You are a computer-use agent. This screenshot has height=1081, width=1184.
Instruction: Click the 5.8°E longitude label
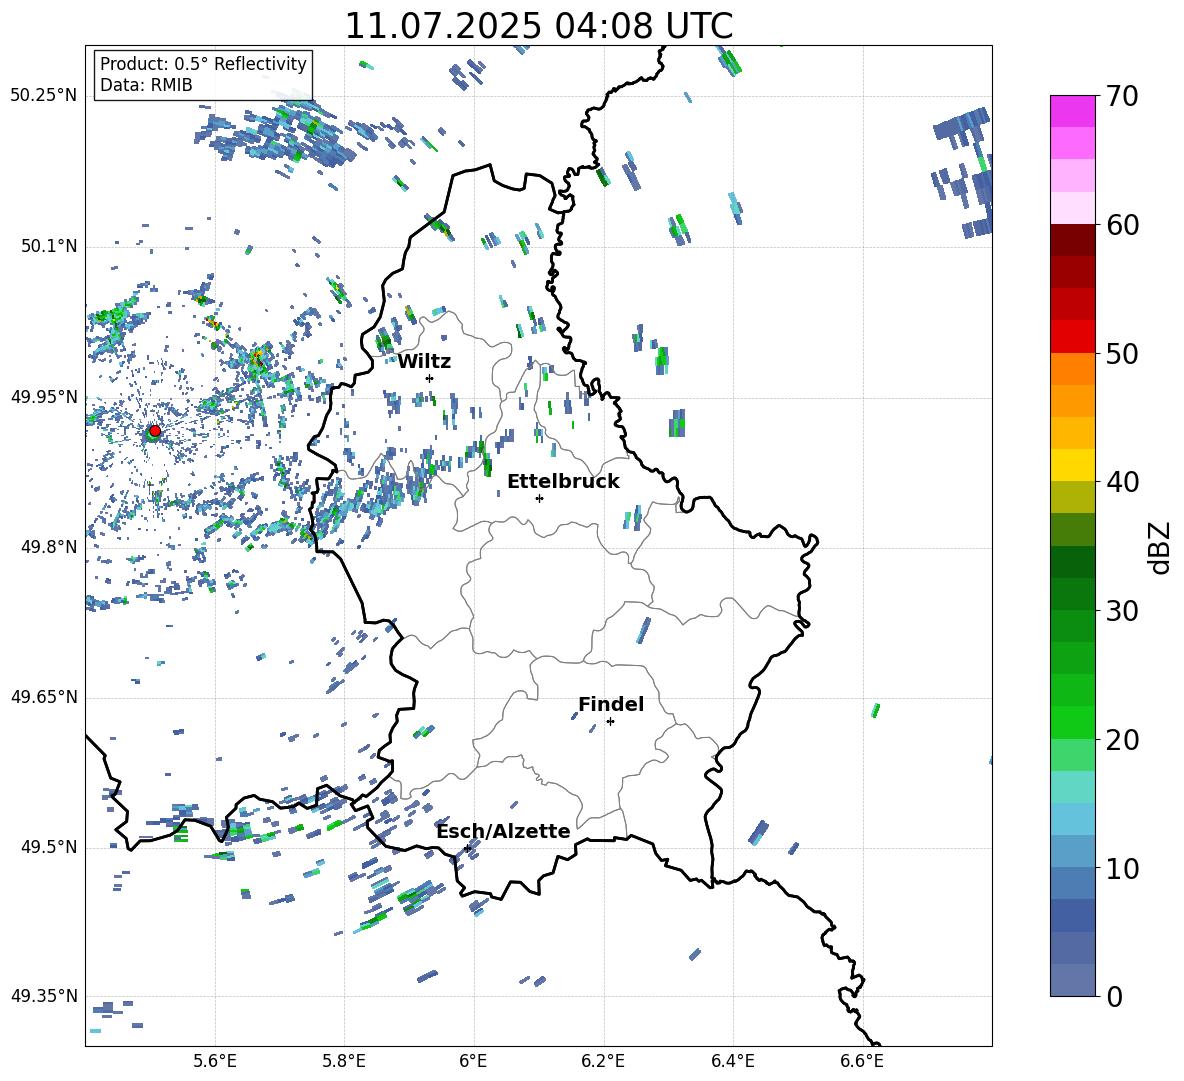pyautogui.click(x=344, y=1061)
